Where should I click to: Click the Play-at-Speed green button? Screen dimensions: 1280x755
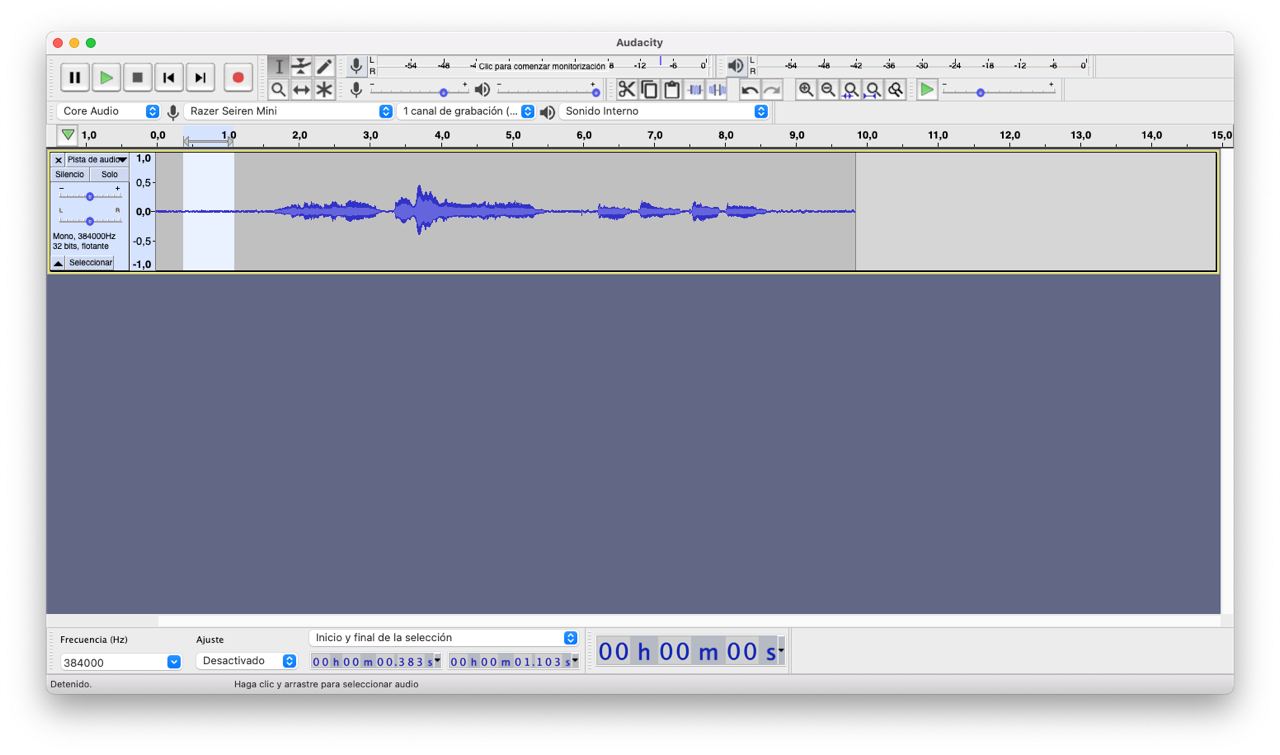click(928, 89)
